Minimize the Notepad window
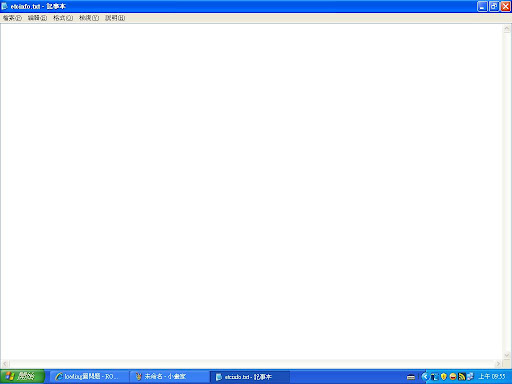The width and height of the screenshot is (512, 384). [x=482, y=6]
